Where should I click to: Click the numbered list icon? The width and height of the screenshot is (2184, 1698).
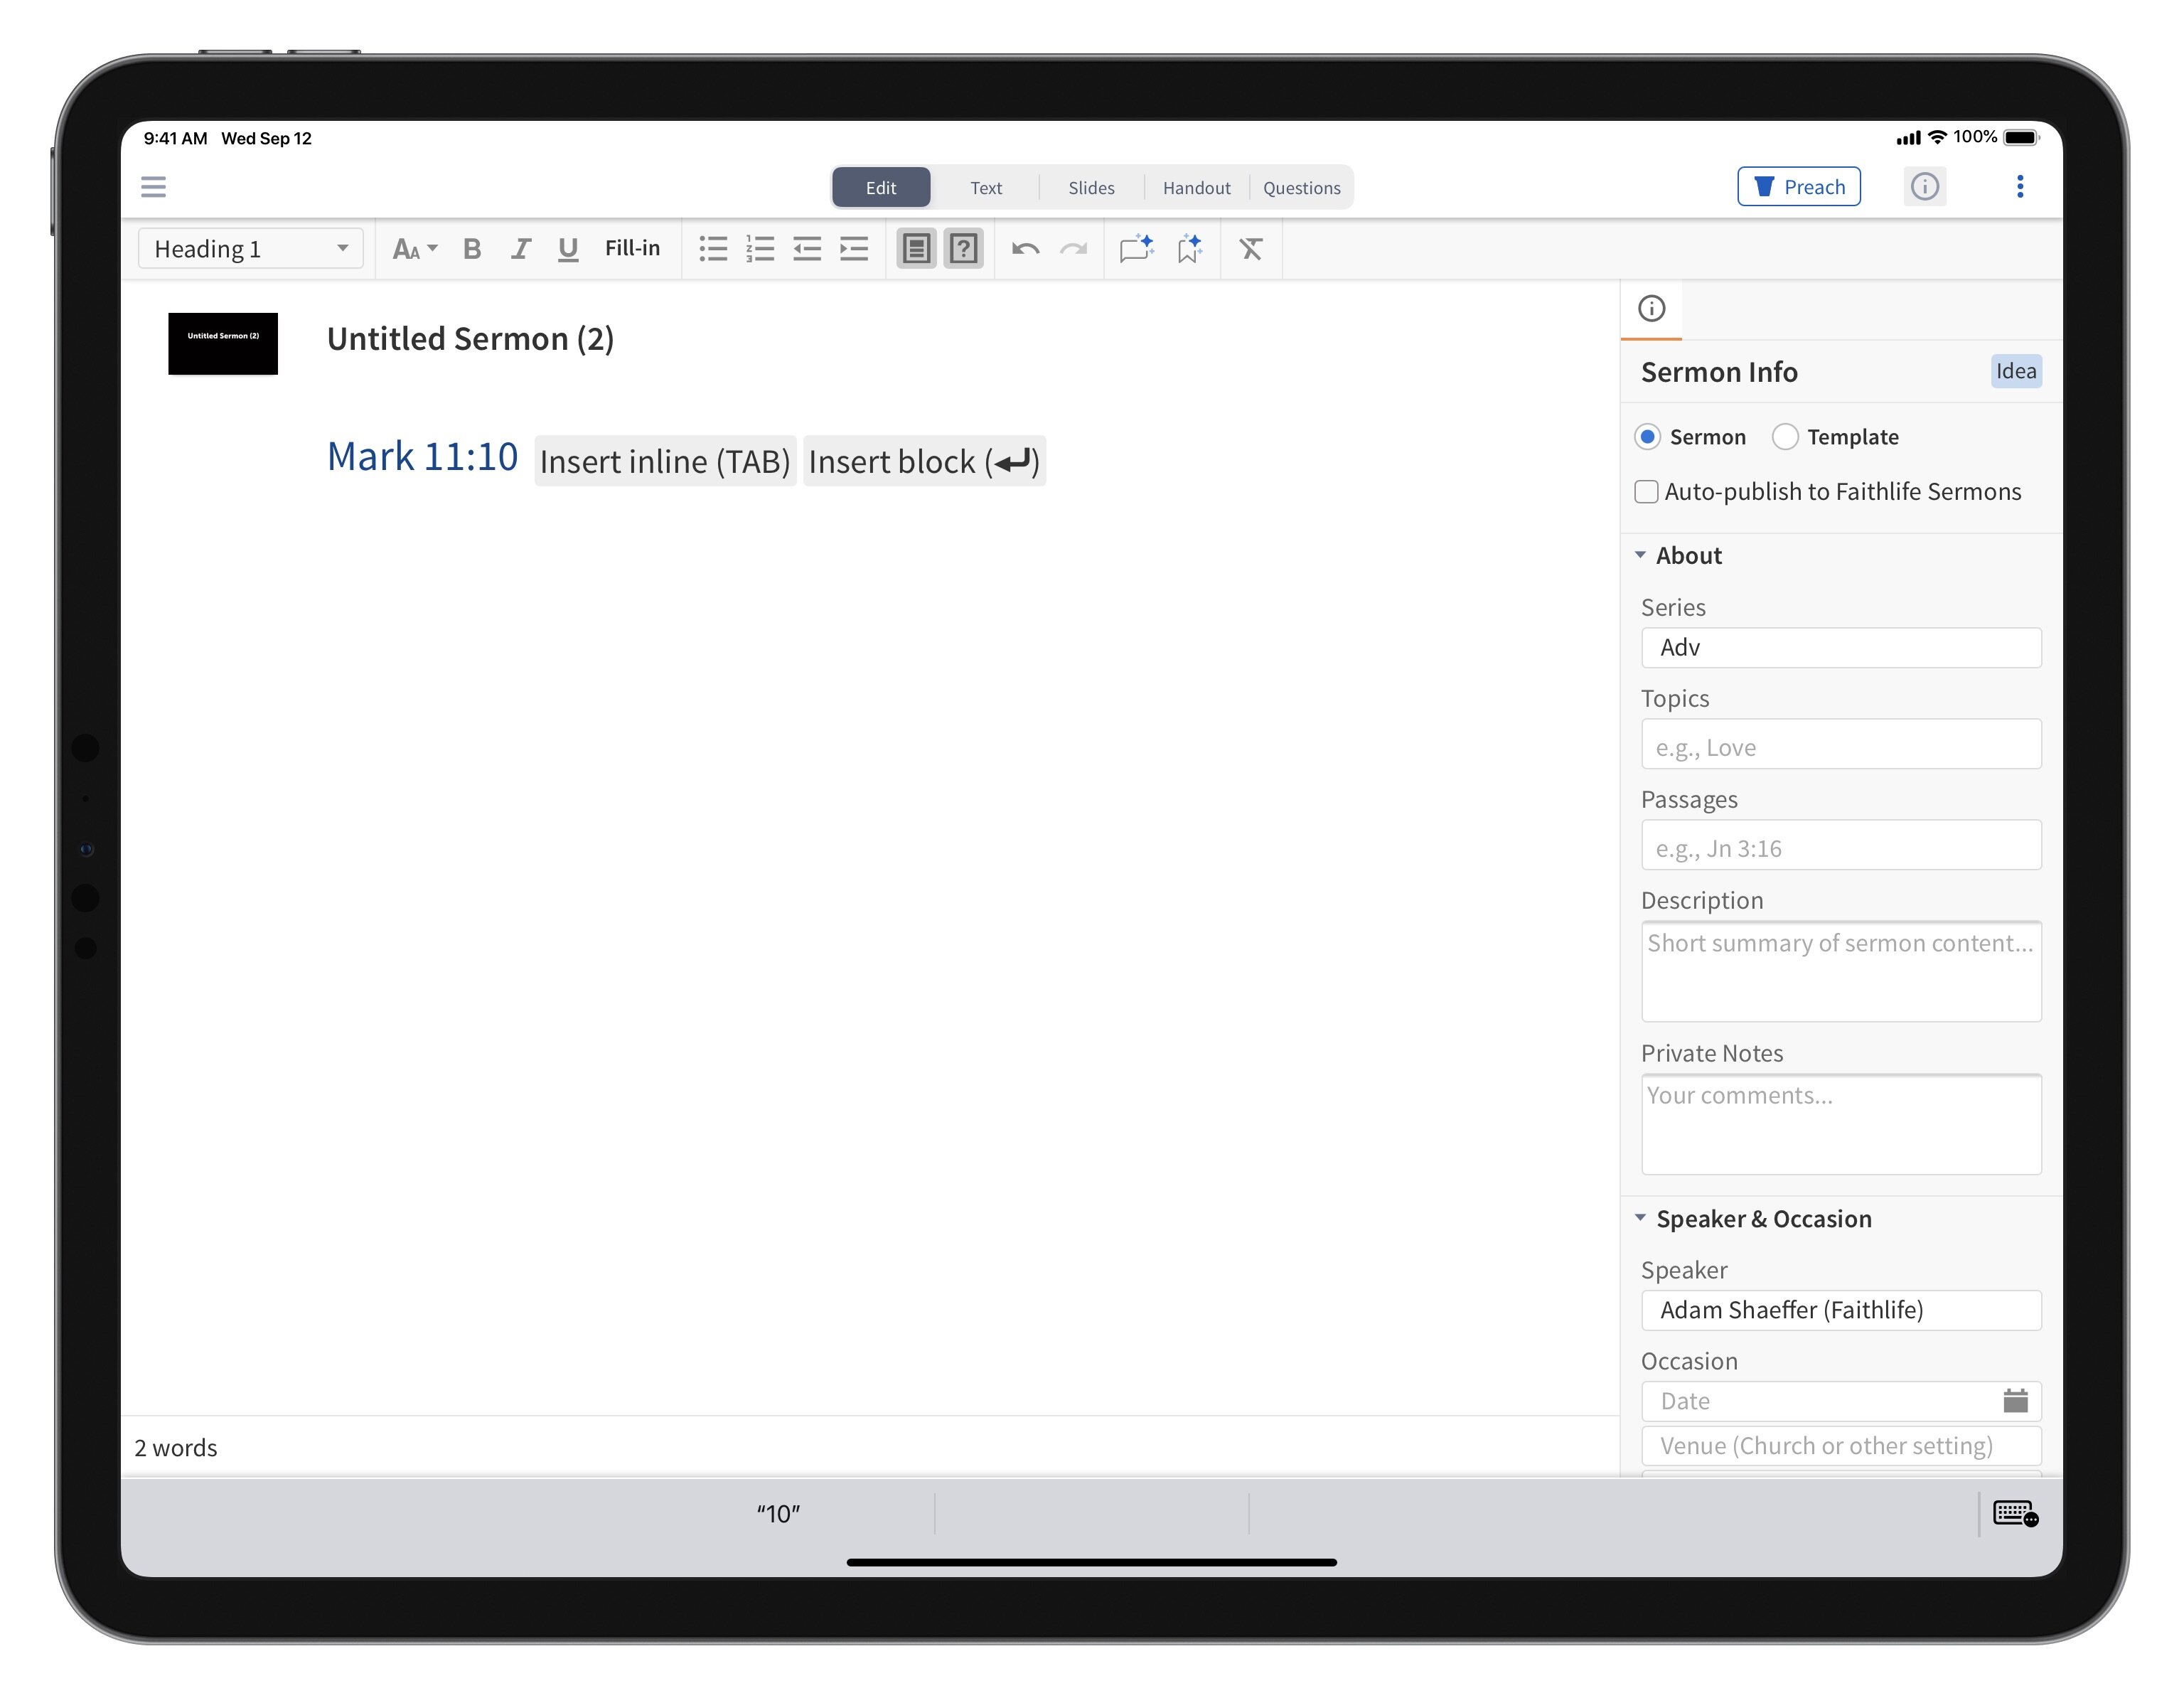[760, 249]
